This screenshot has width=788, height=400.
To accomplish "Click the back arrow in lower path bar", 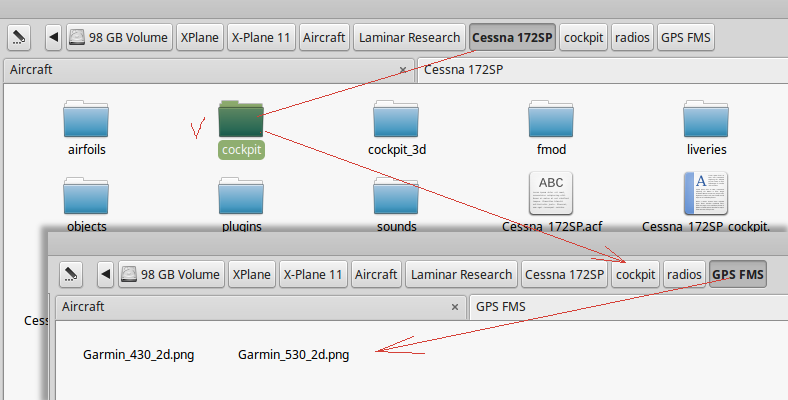I will click(105, 274).
